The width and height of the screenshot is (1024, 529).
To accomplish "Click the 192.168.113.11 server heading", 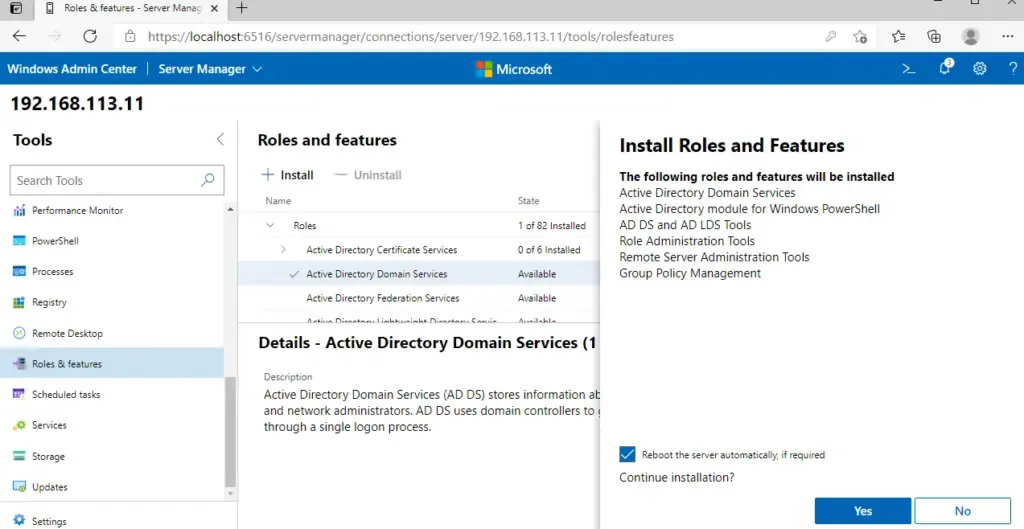I will (x=77, y=104).
